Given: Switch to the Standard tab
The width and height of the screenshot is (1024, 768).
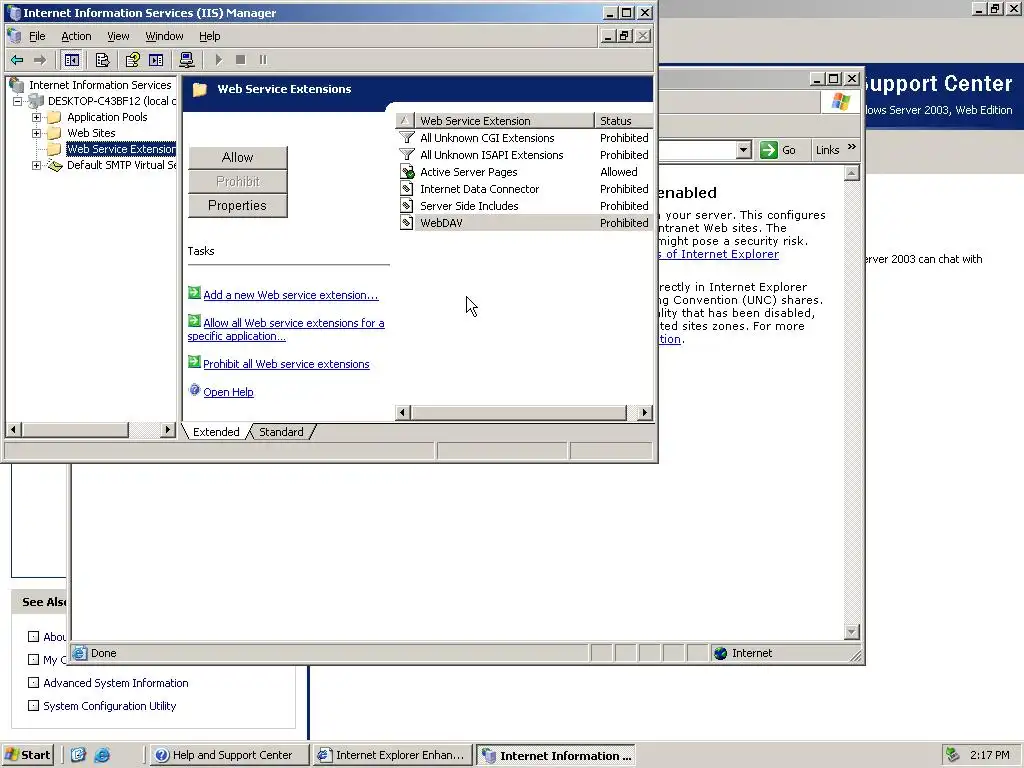Looking at the screenshot, I should click(281, 432).
